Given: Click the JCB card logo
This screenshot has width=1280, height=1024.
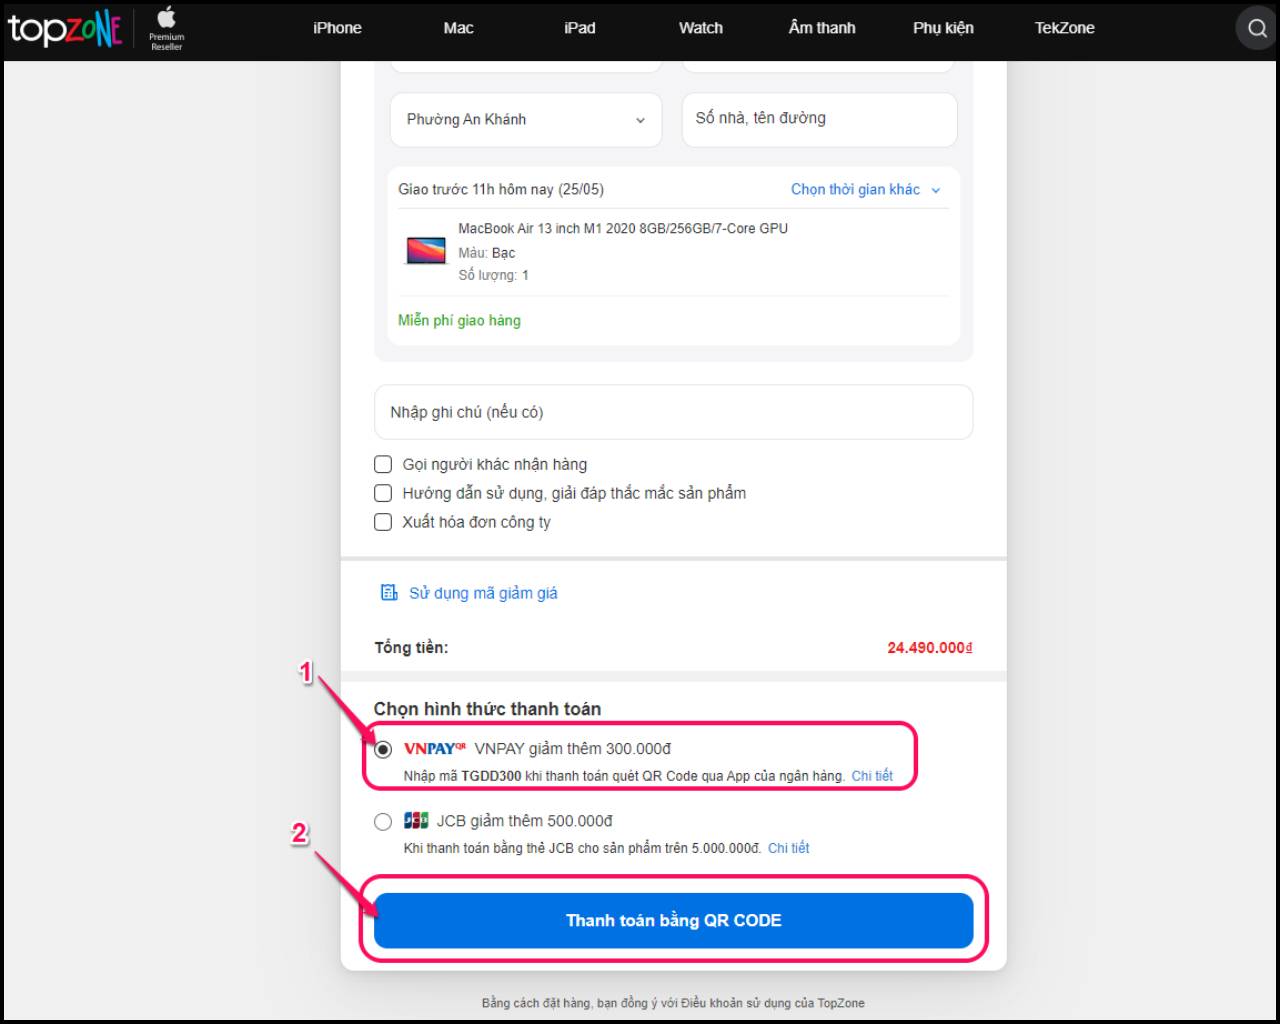Looking at the screenshot, I should [x=416, y=821].
